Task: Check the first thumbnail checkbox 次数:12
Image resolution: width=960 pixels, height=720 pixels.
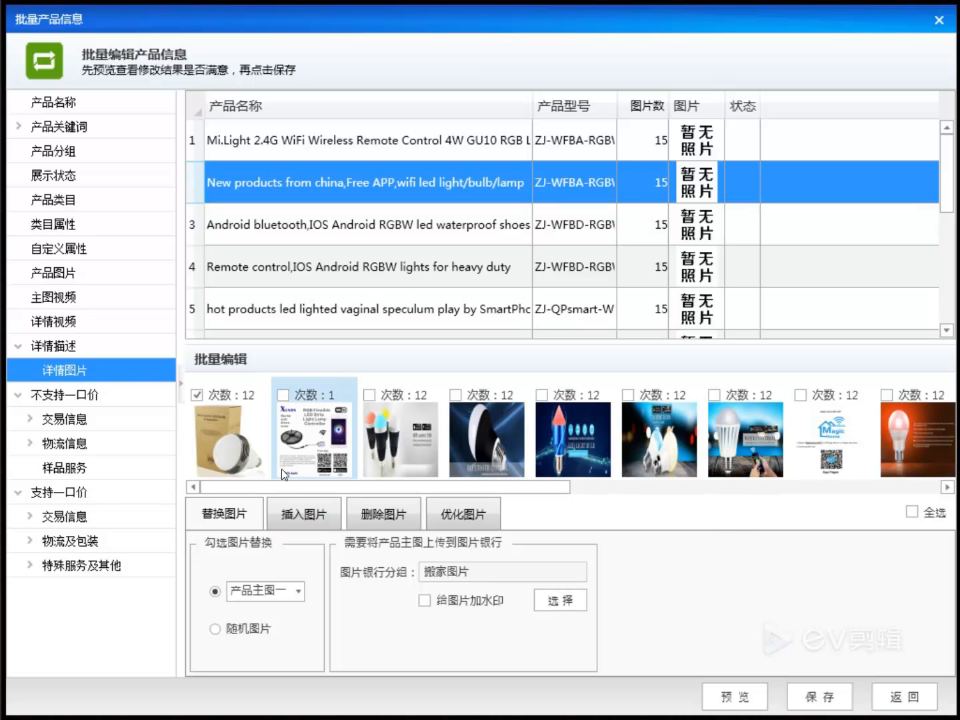Action: pos(197,395)
